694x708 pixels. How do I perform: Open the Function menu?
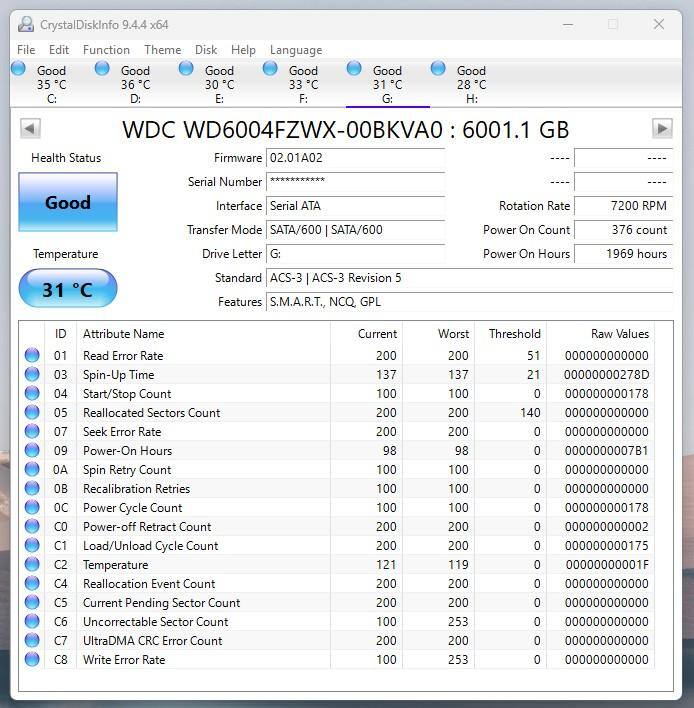(x=106, y=50)
